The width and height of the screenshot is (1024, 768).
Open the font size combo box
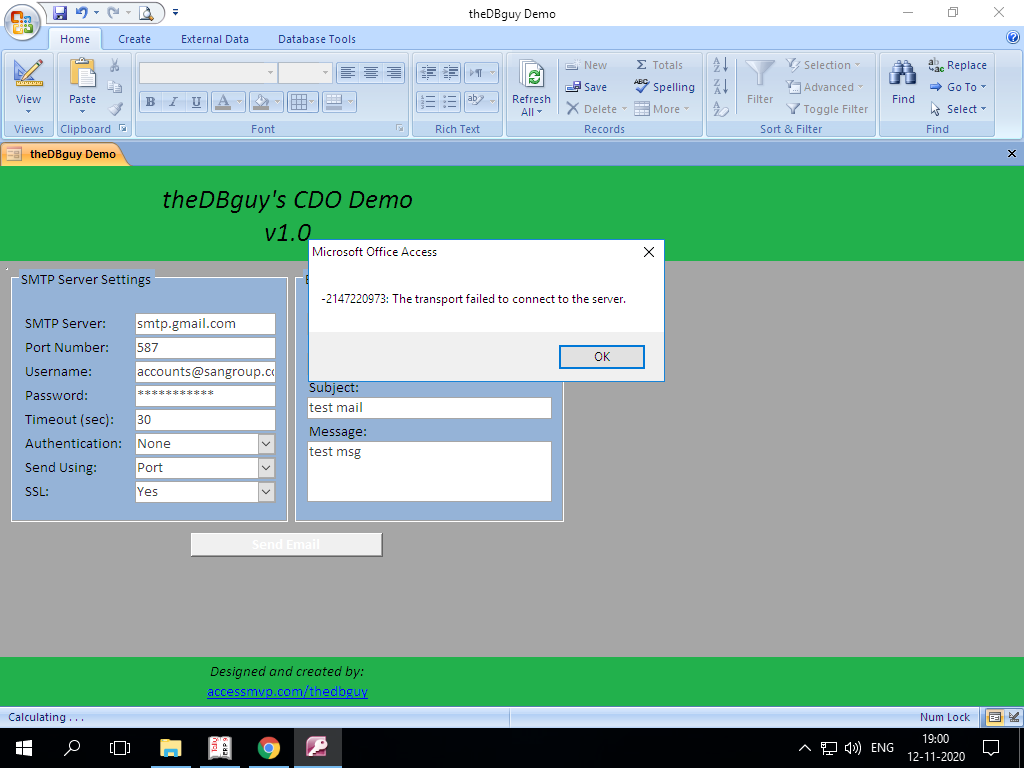[306, 72]
